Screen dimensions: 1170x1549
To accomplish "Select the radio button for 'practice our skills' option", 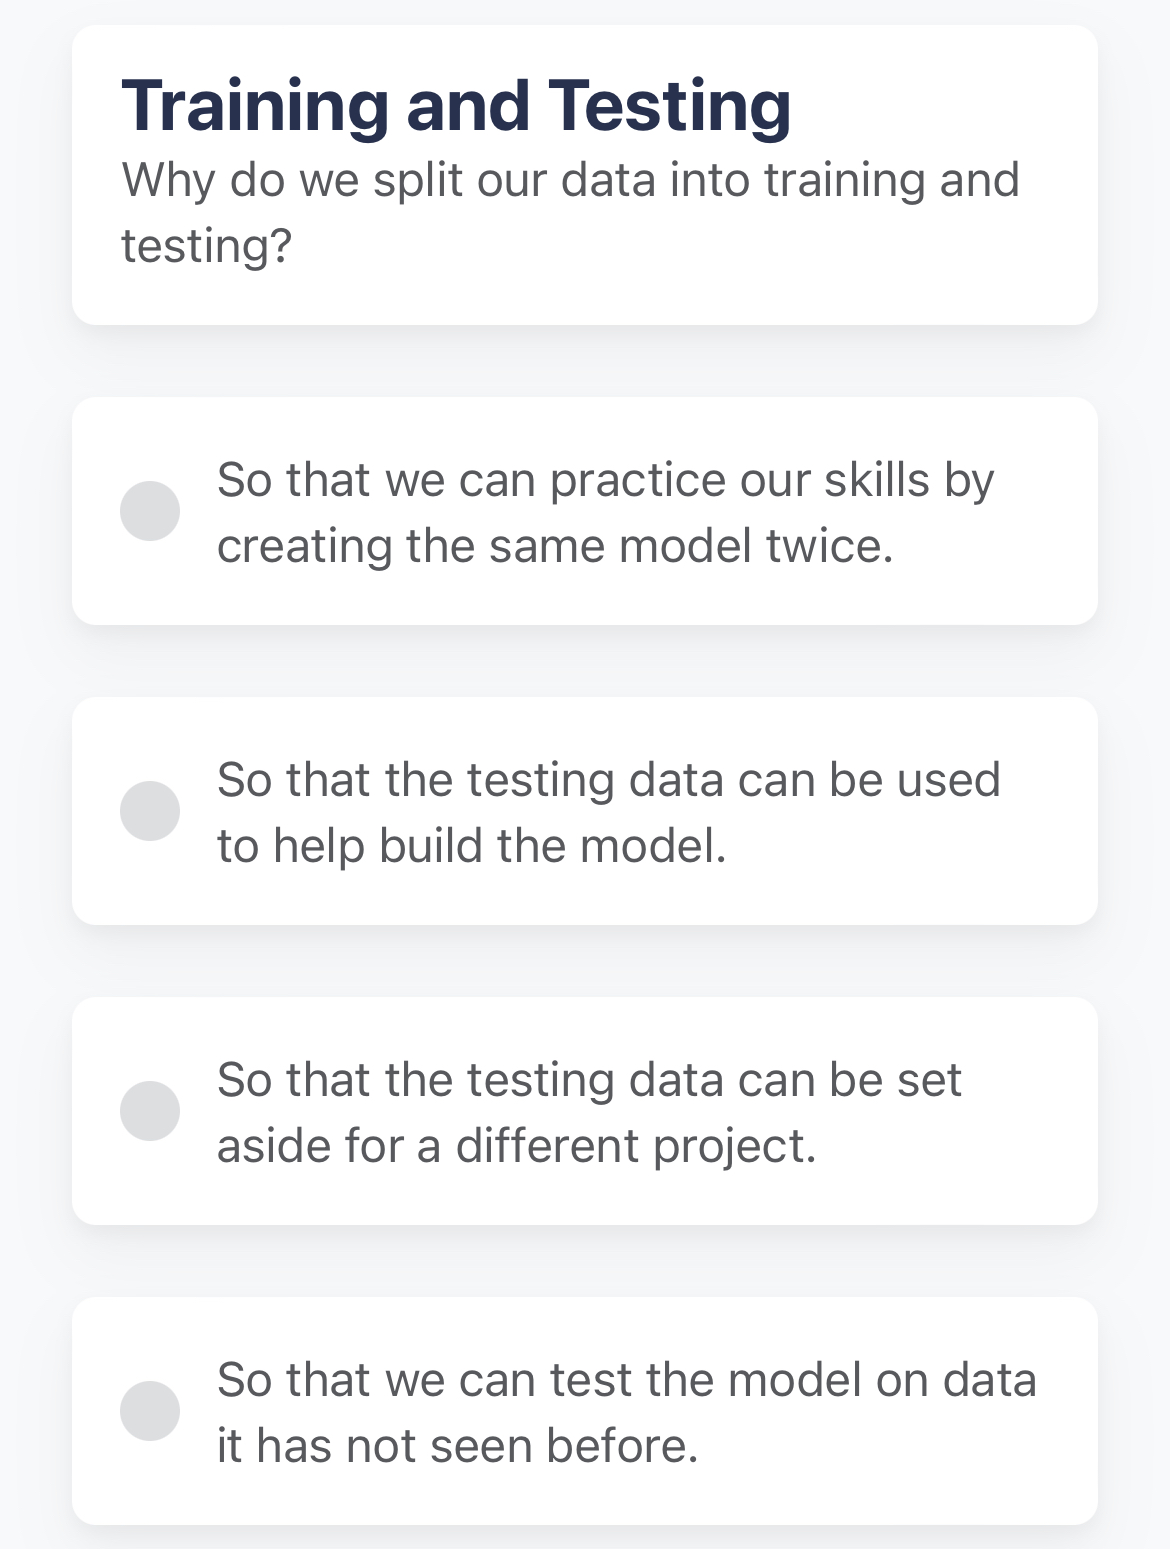I will click(x=151, y=510).
